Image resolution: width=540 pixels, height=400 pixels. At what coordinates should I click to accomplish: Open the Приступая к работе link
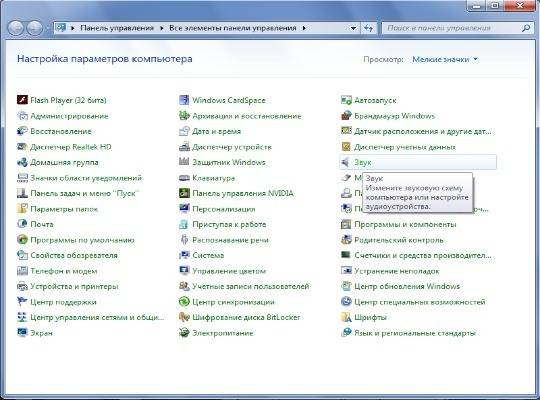[229, 224]
